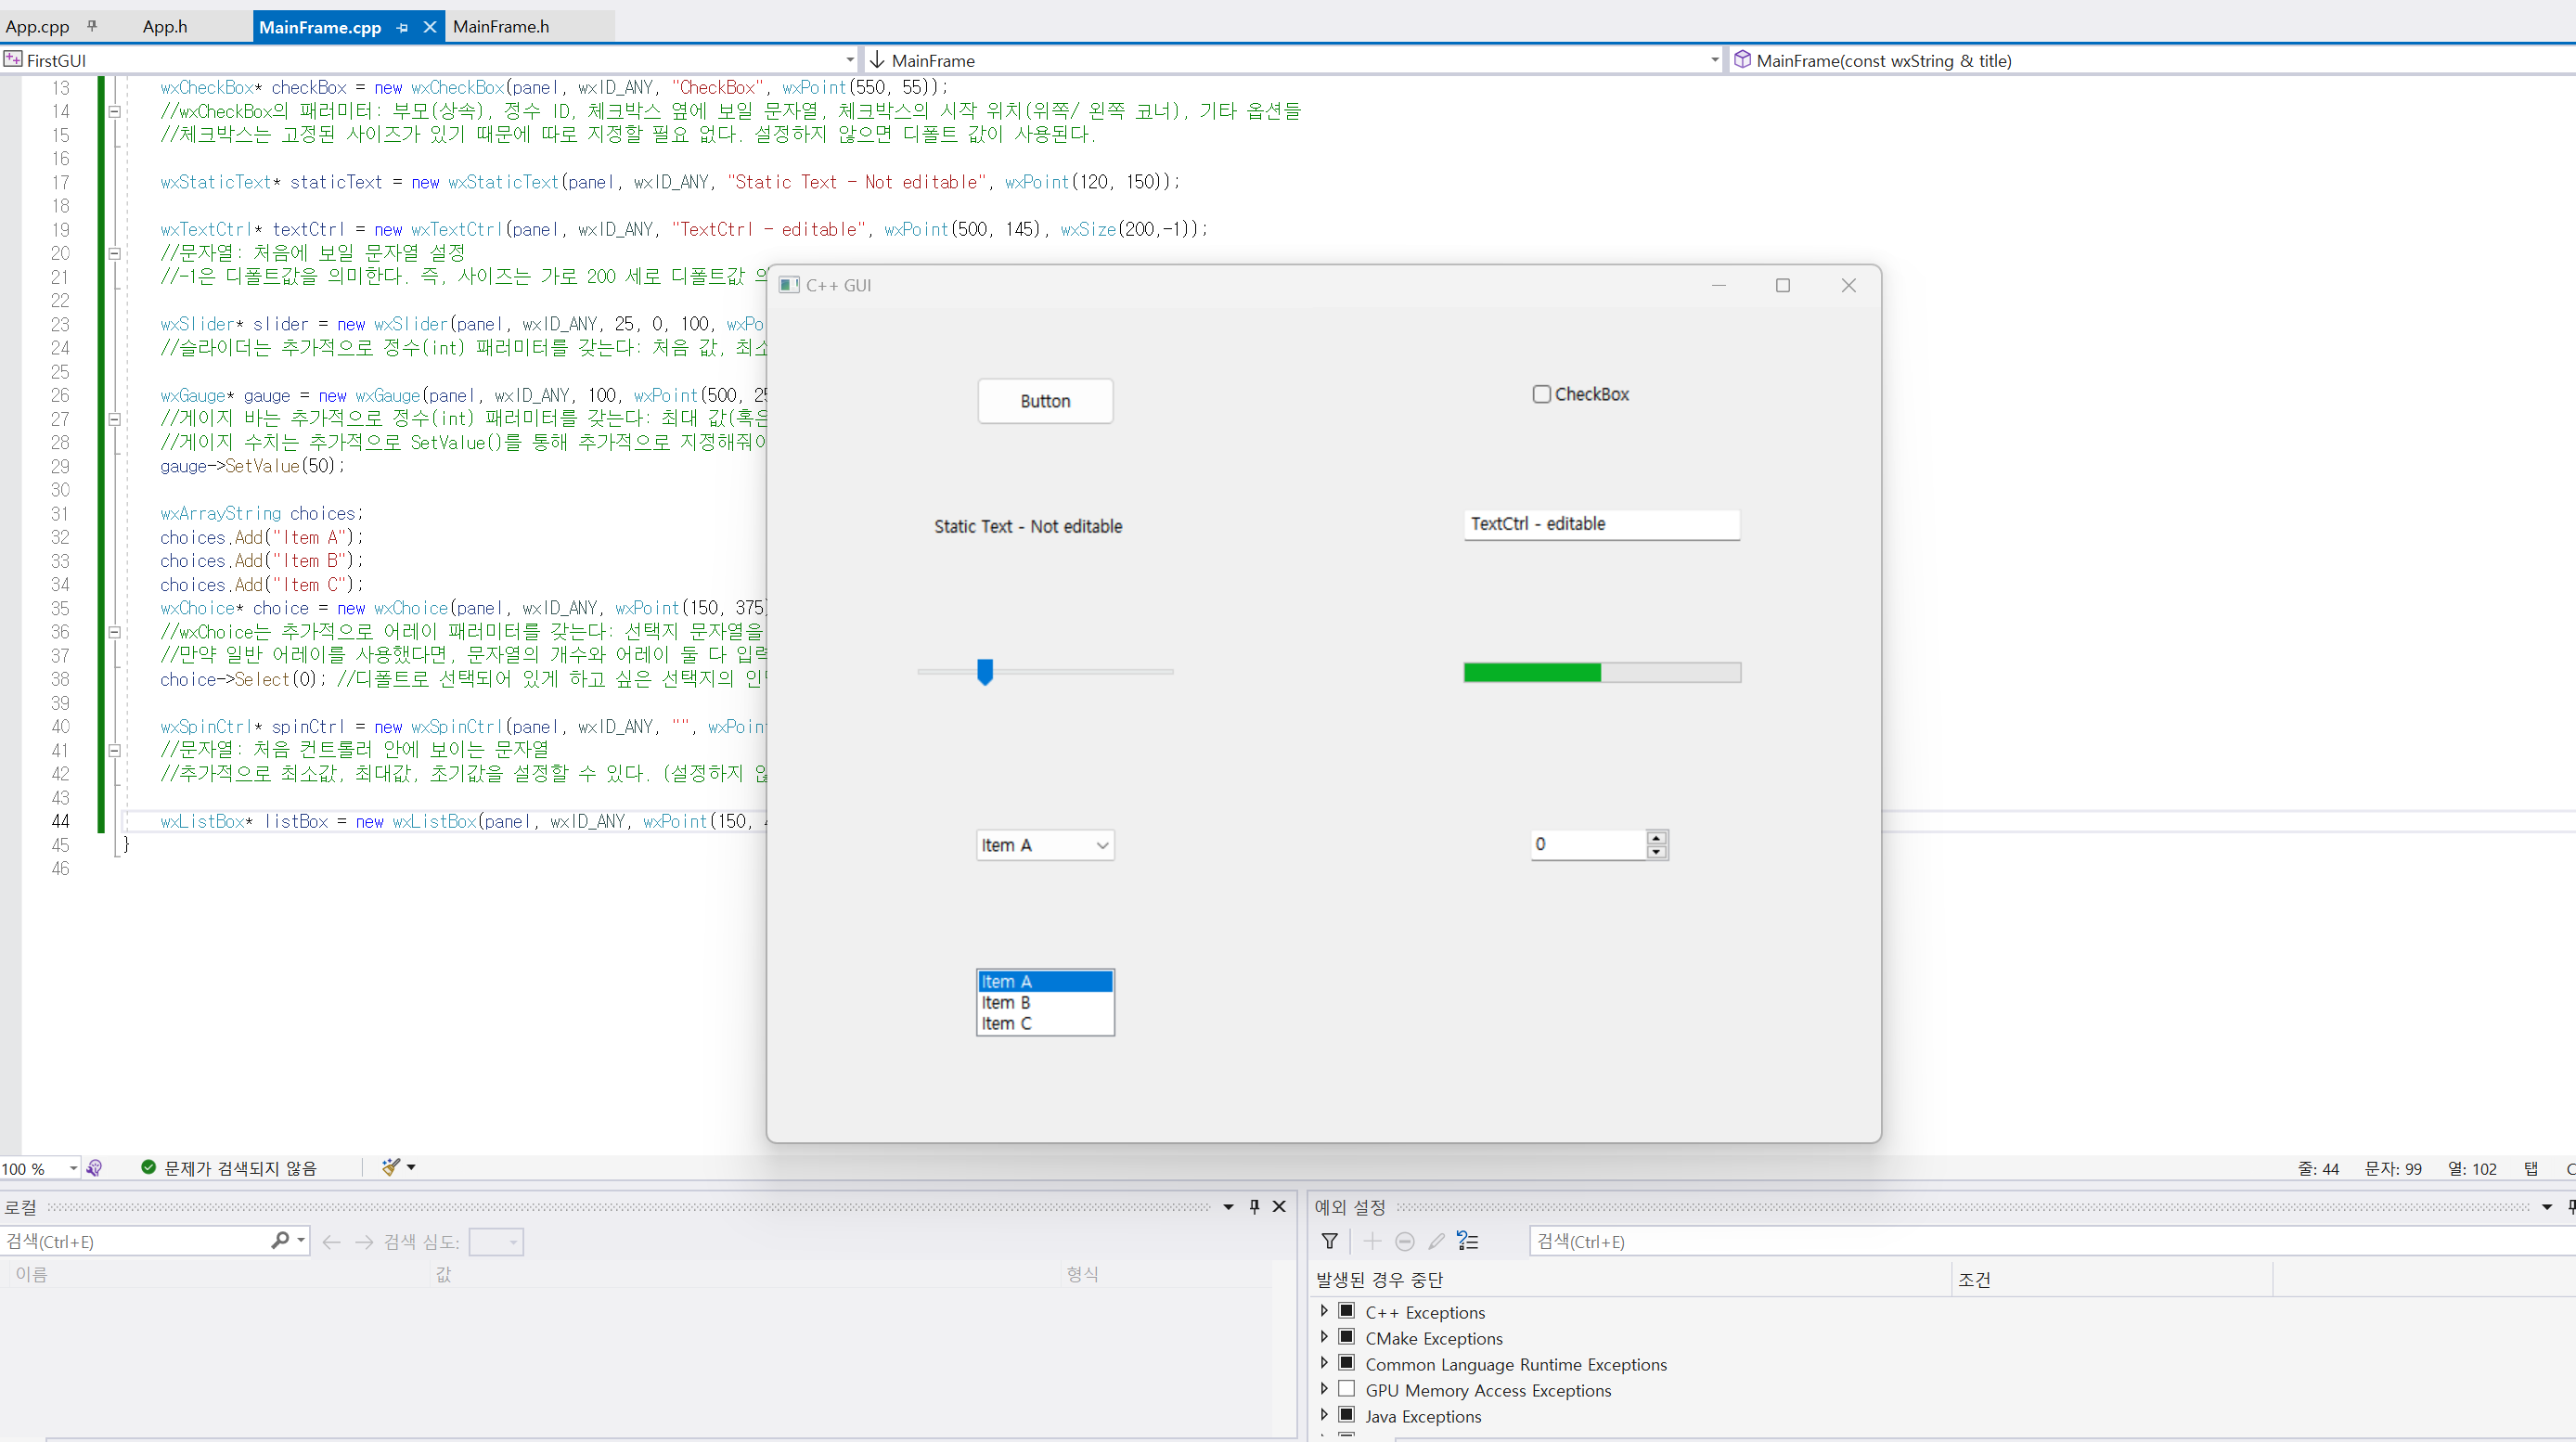Toggle Common Language Runtime Exceptions checkbox
This screenshot has width=2576, height=1442.
(1347, 1363)
